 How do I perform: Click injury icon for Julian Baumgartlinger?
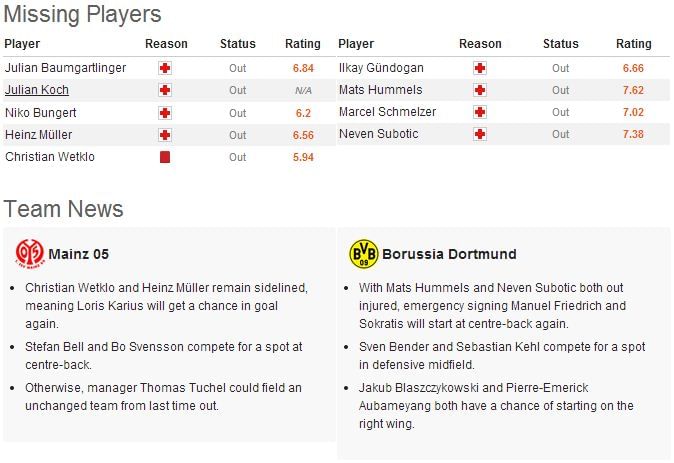pyautogui.click(x=165, y=68)
